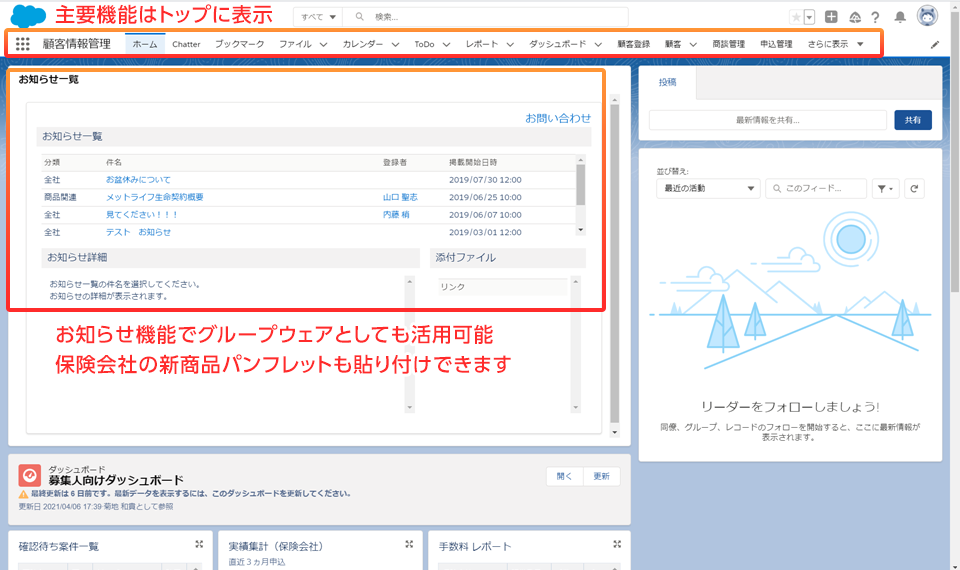The width and height of the screenshot is (960, 570).
Task: Open the App Launcher grid icon
Action: tap(23, 44)
